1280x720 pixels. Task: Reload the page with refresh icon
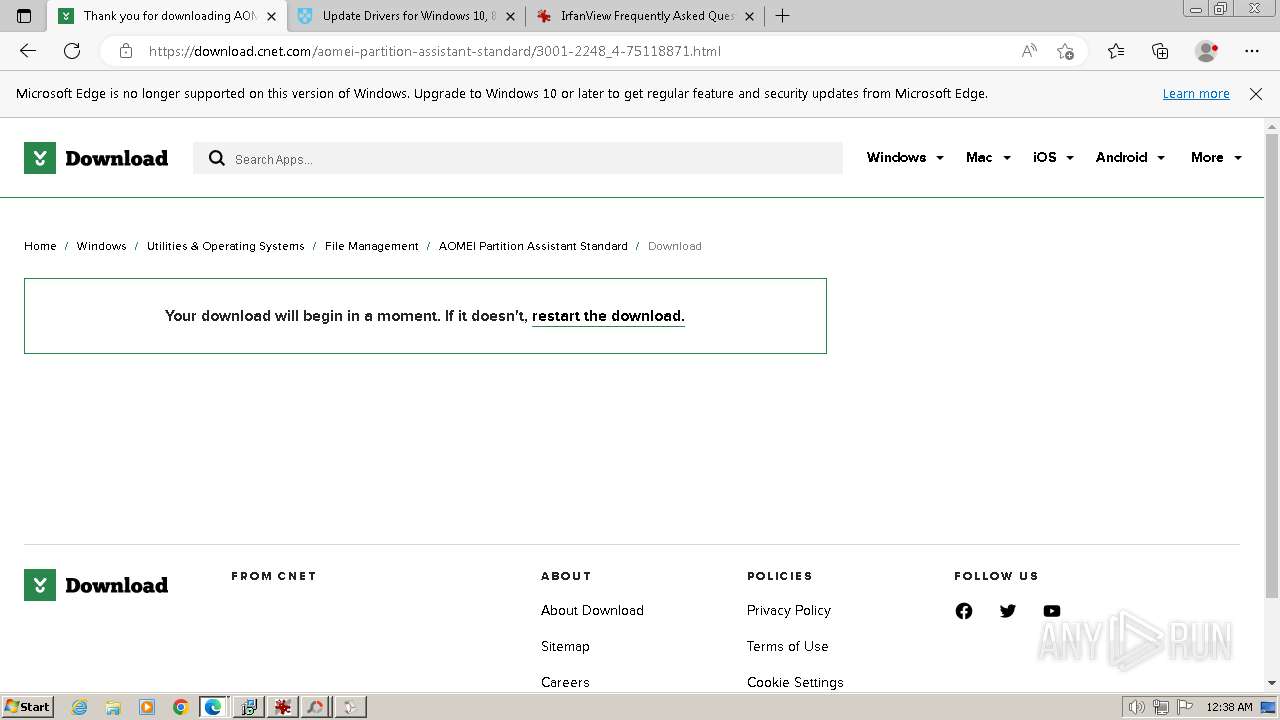point(72,51)
